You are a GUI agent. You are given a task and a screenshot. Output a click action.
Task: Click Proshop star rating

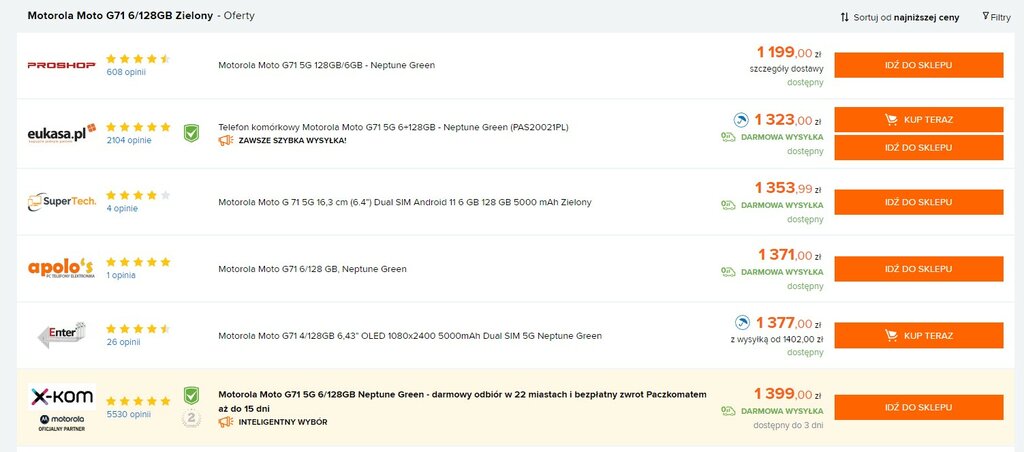point(138,59)
